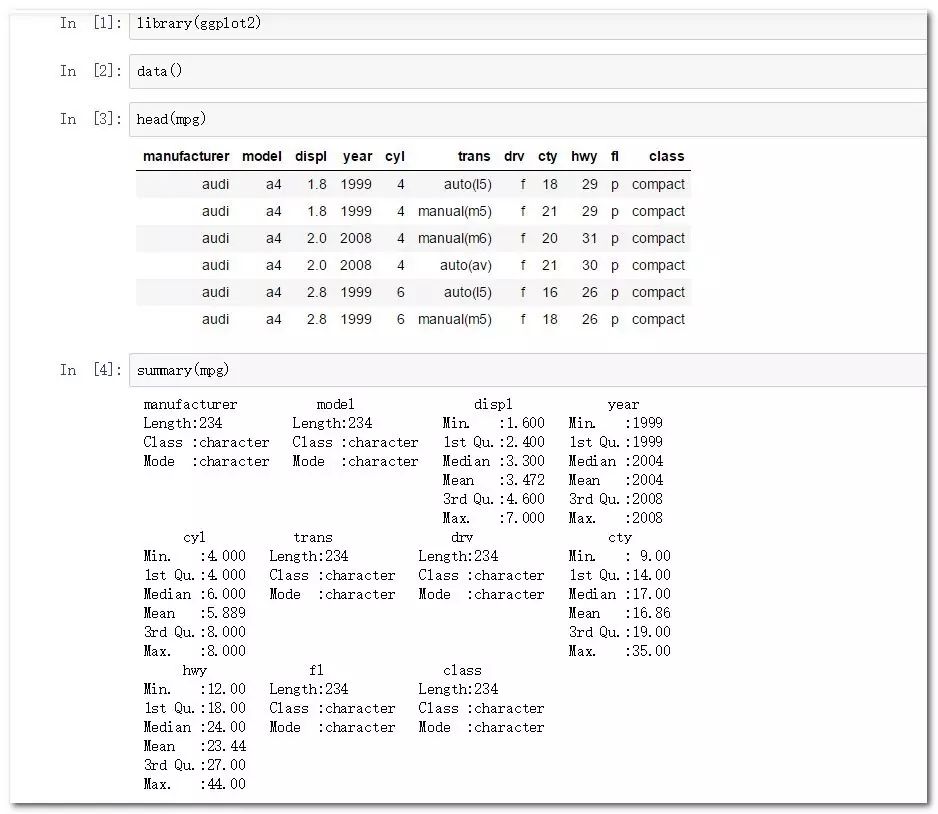
Task: Click the fl table header
Action: 614,156
